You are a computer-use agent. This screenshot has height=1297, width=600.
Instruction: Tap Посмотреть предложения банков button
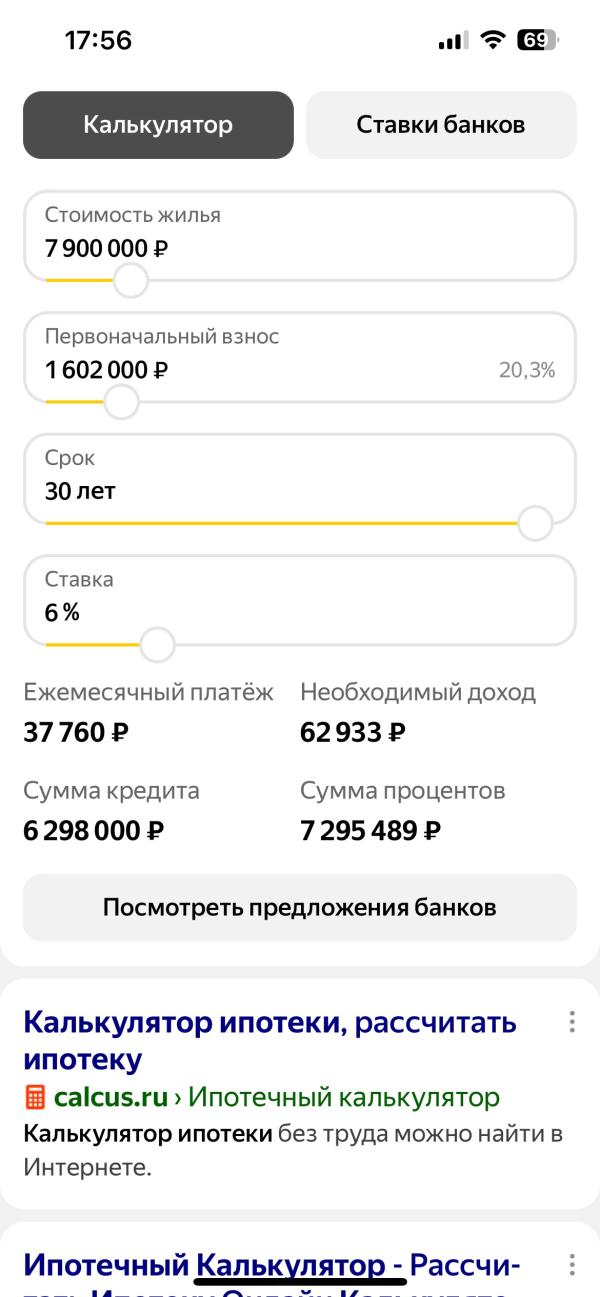click(x=300, y=908)
